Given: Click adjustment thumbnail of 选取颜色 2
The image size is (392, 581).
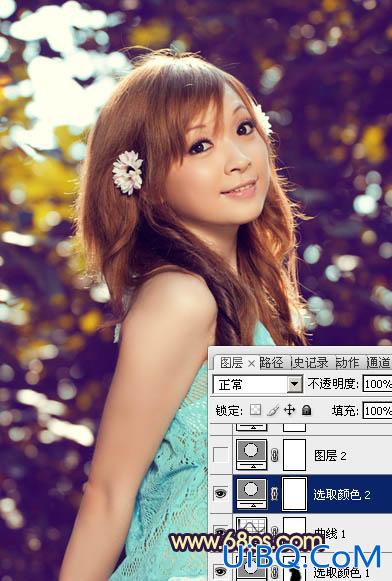Looking at the screenshot, I should pyautogui.click(x=252, y=493).
